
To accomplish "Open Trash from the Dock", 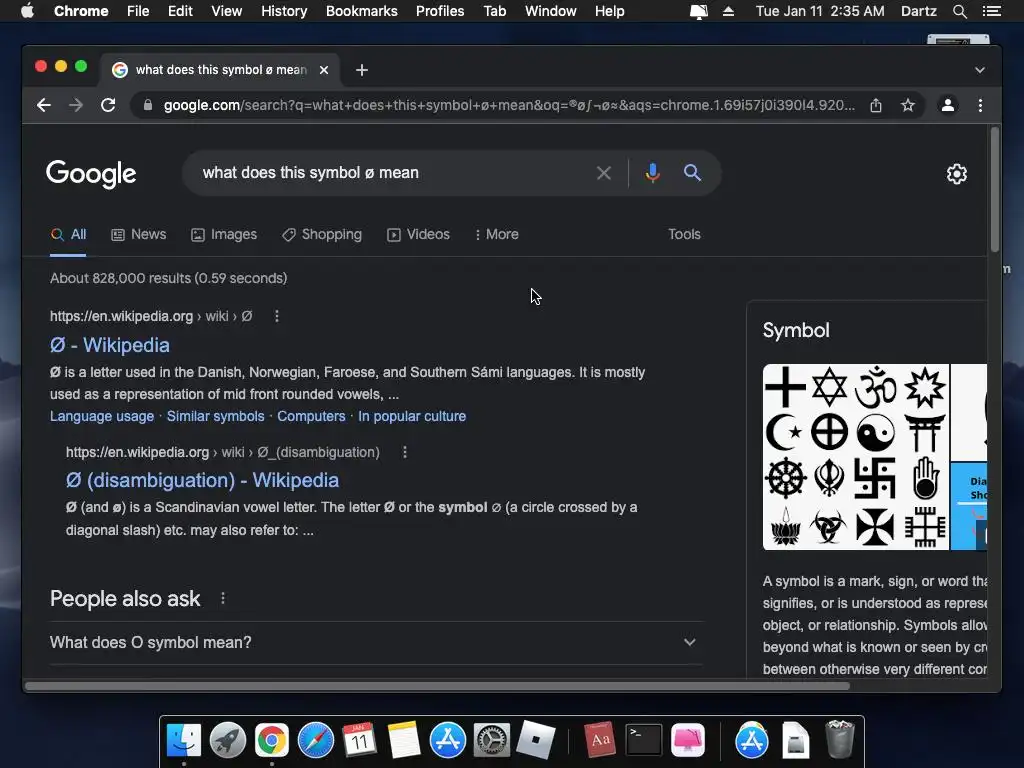I will (x=839, y=740).
